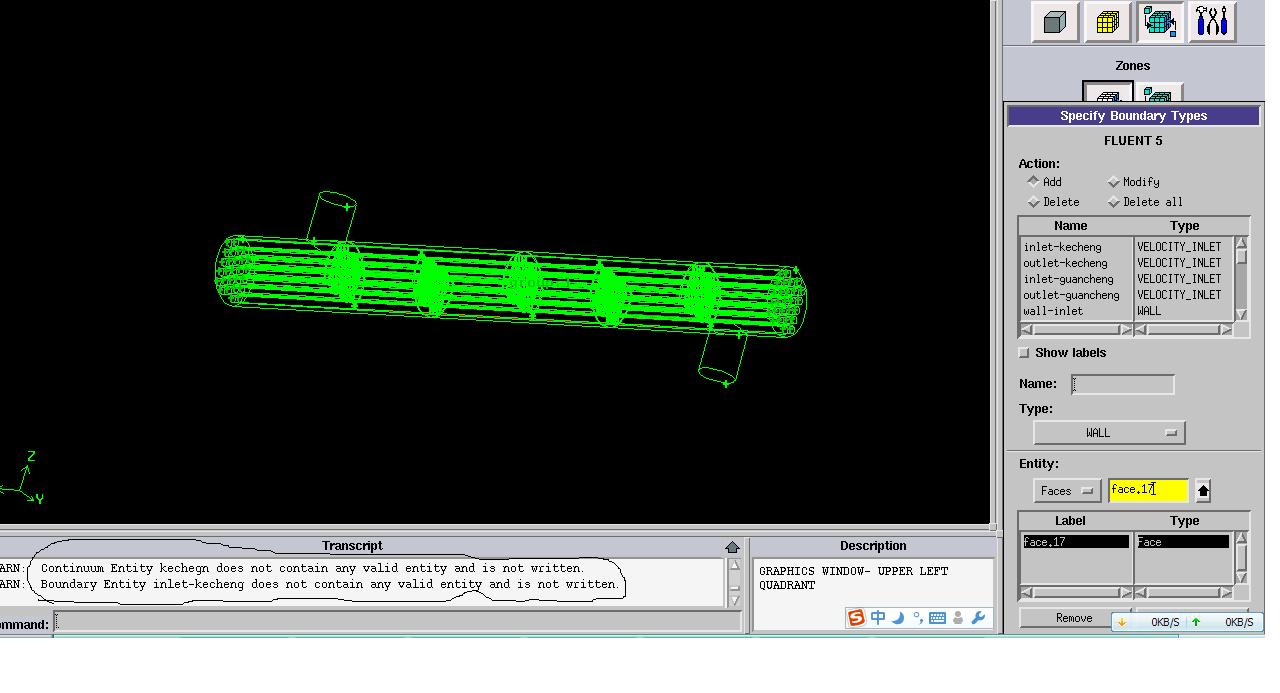The image size is (1280, 693).
Task: Click the Sogou input method wrench icon
Action: point(978,618)
